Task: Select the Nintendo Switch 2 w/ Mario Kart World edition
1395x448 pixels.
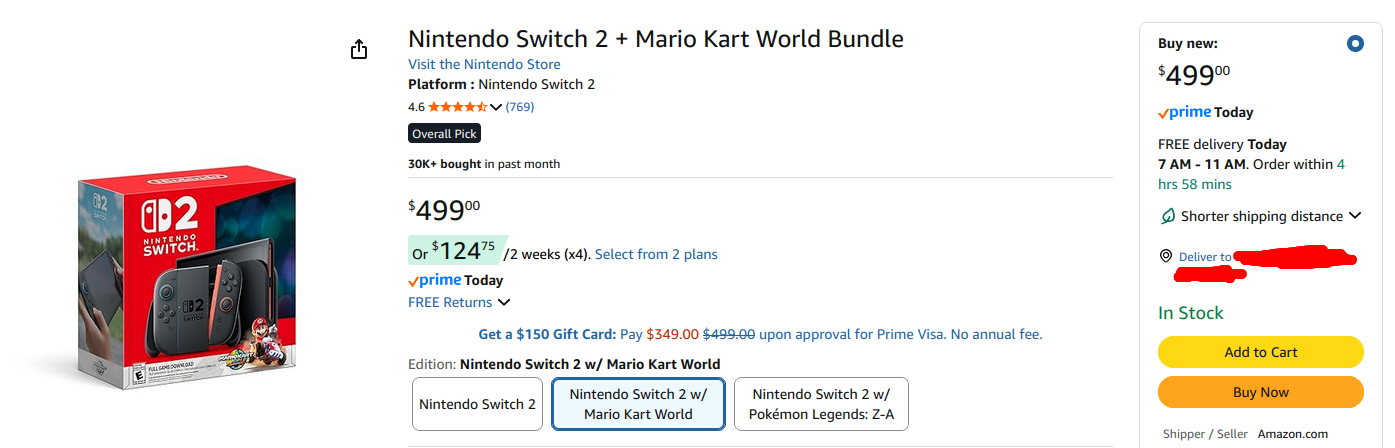Action: click(638, 404)
